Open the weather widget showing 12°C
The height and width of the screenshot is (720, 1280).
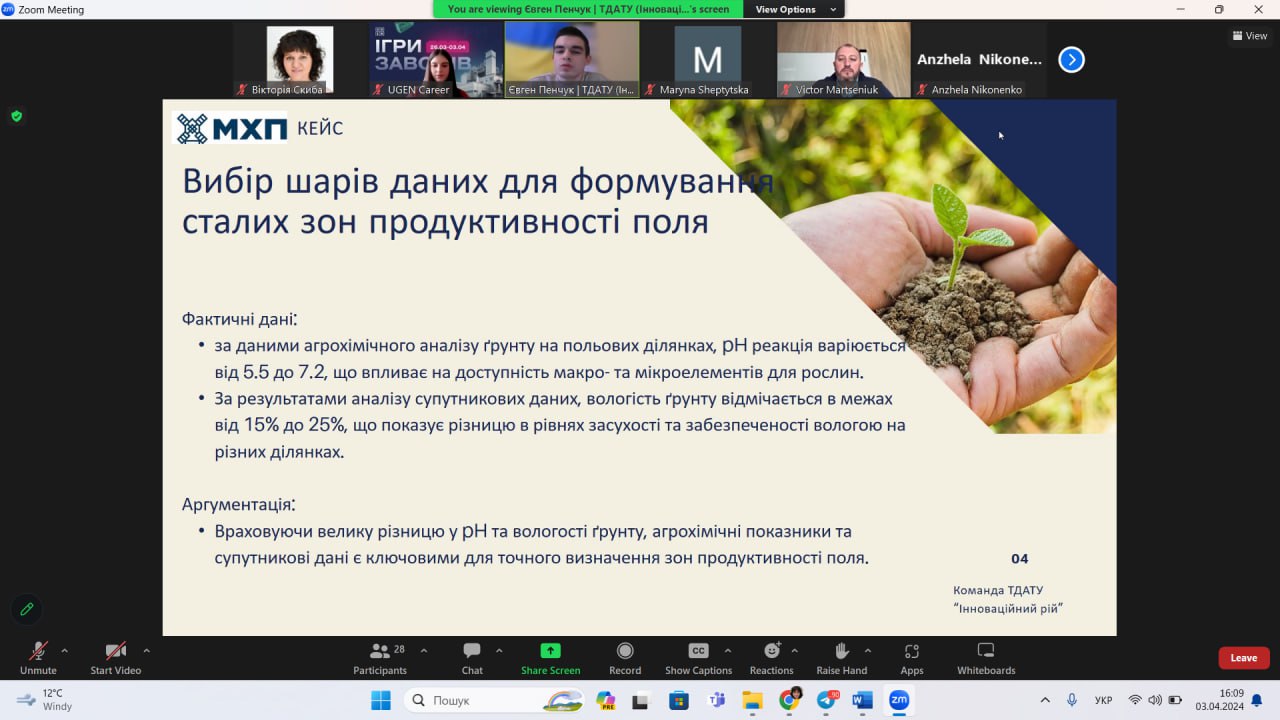click(x=45, y=700)
